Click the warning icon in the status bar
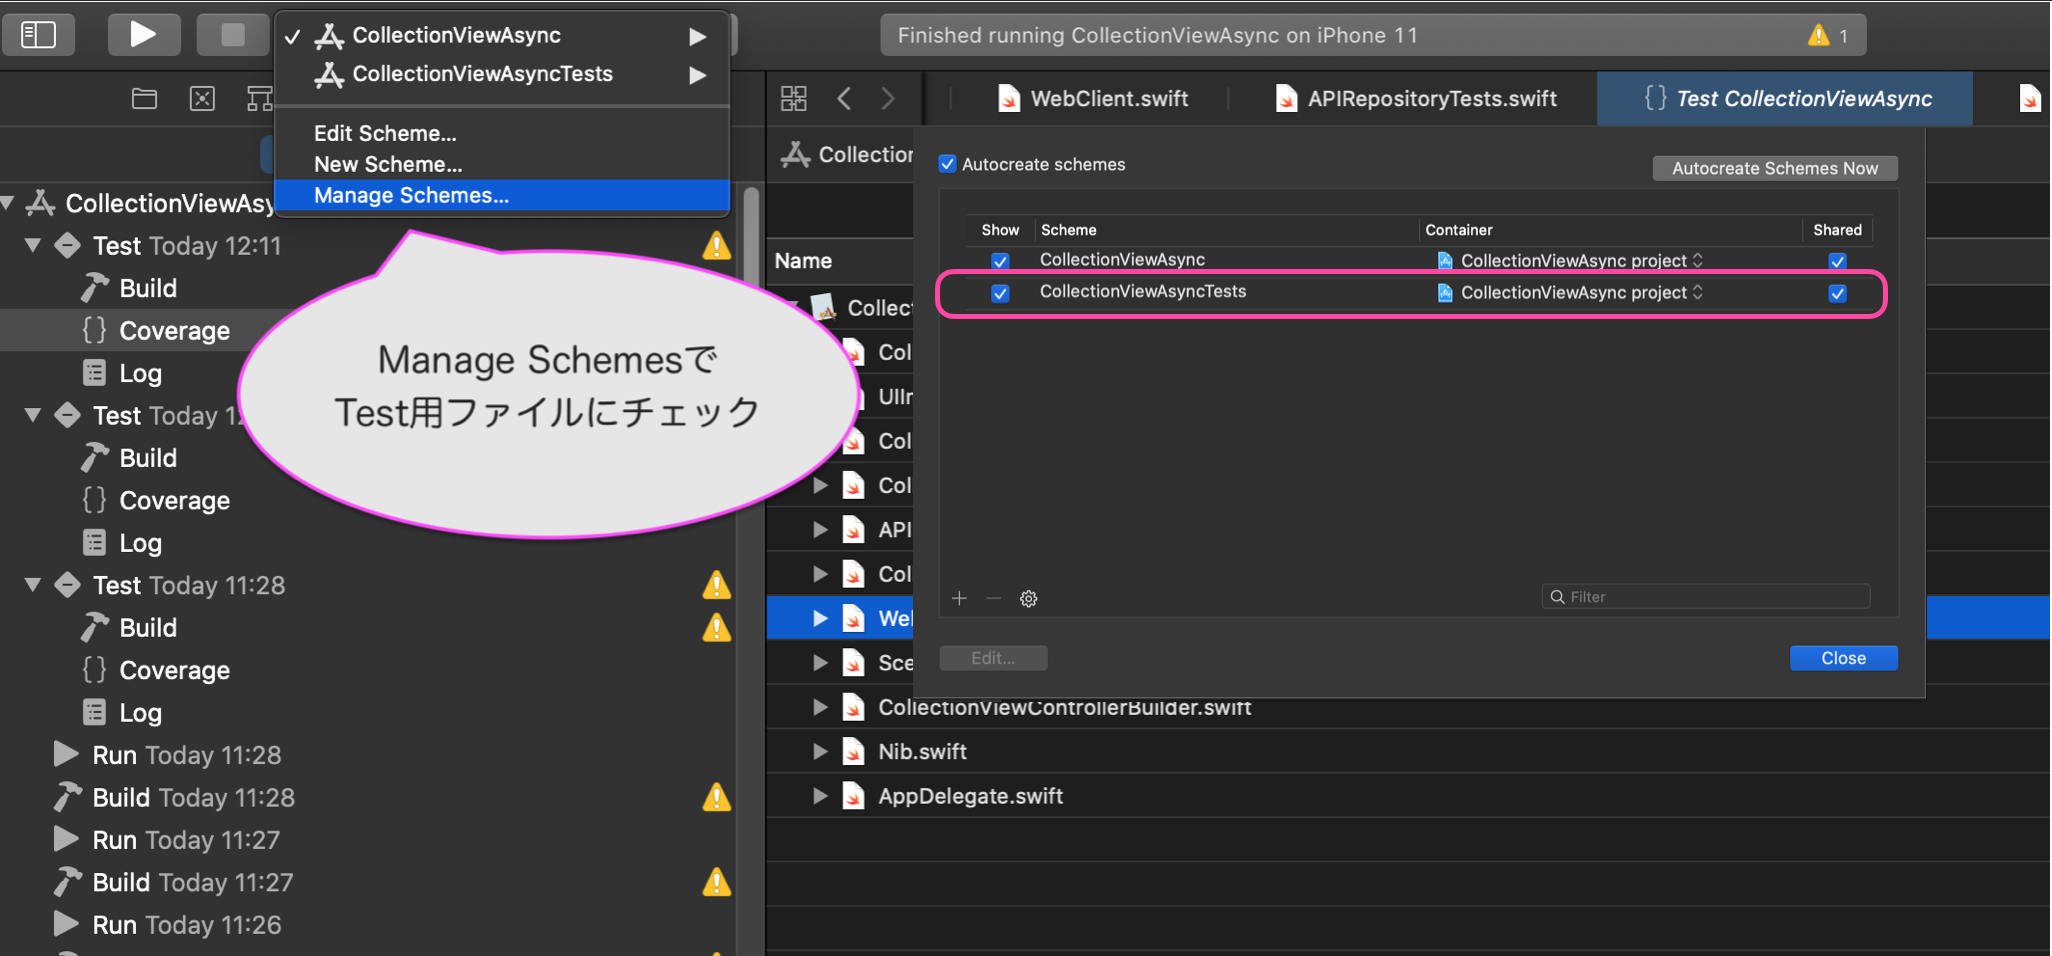 1819,36
